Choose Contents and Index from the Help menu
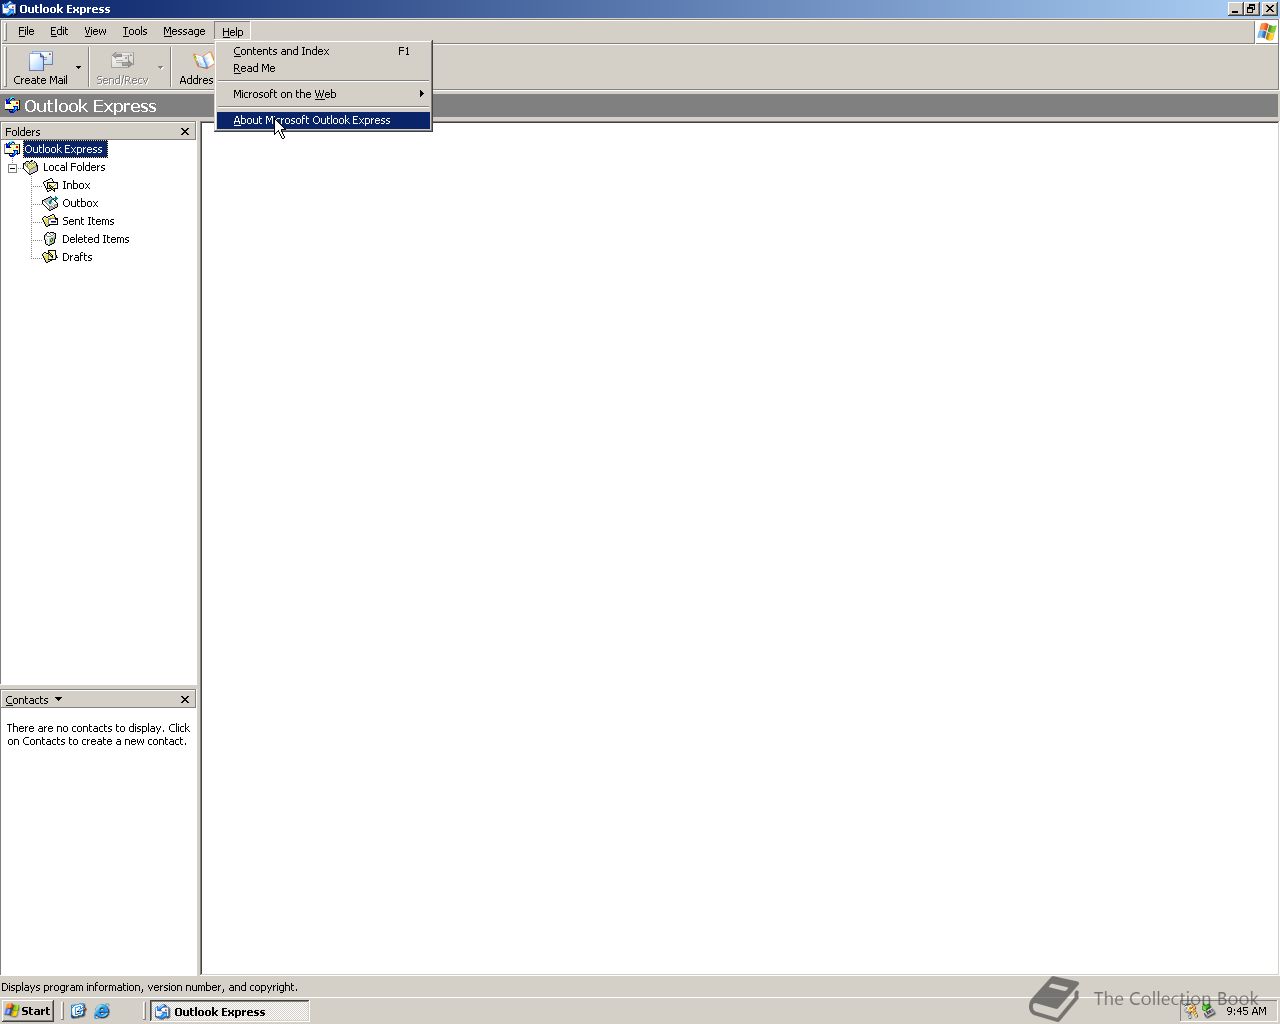The image size is (1280, 1024). 323,51
